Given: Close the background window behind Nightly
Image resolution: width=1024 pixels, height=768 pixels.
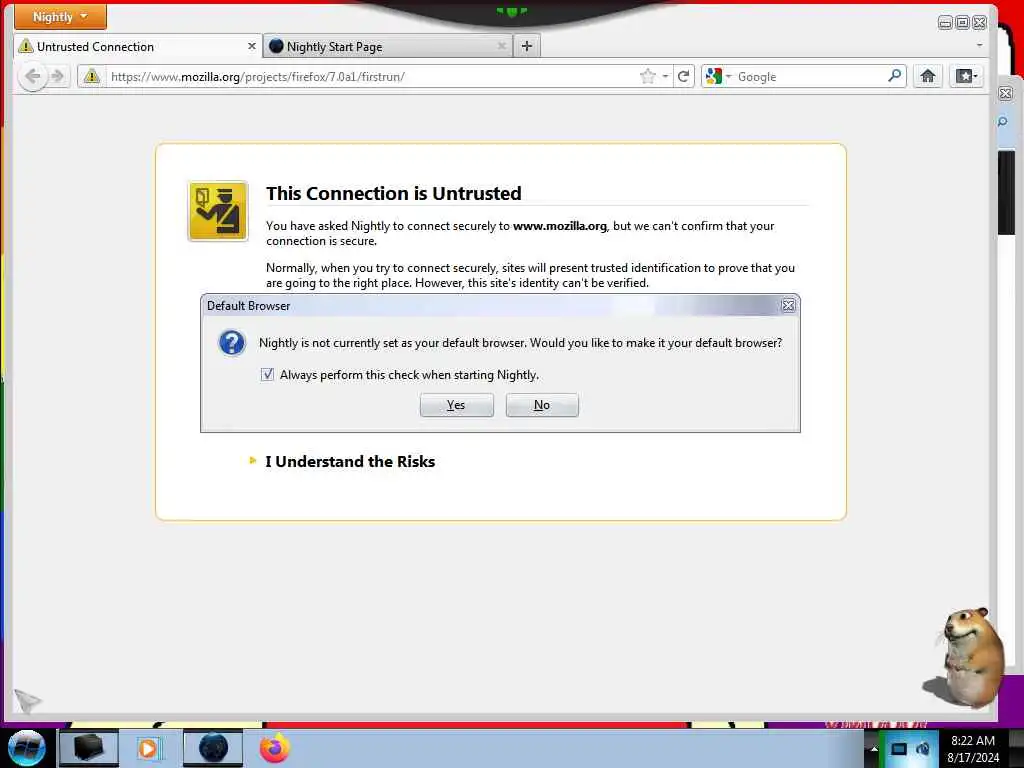Looking at the screenshot, I should (1006, 93).
